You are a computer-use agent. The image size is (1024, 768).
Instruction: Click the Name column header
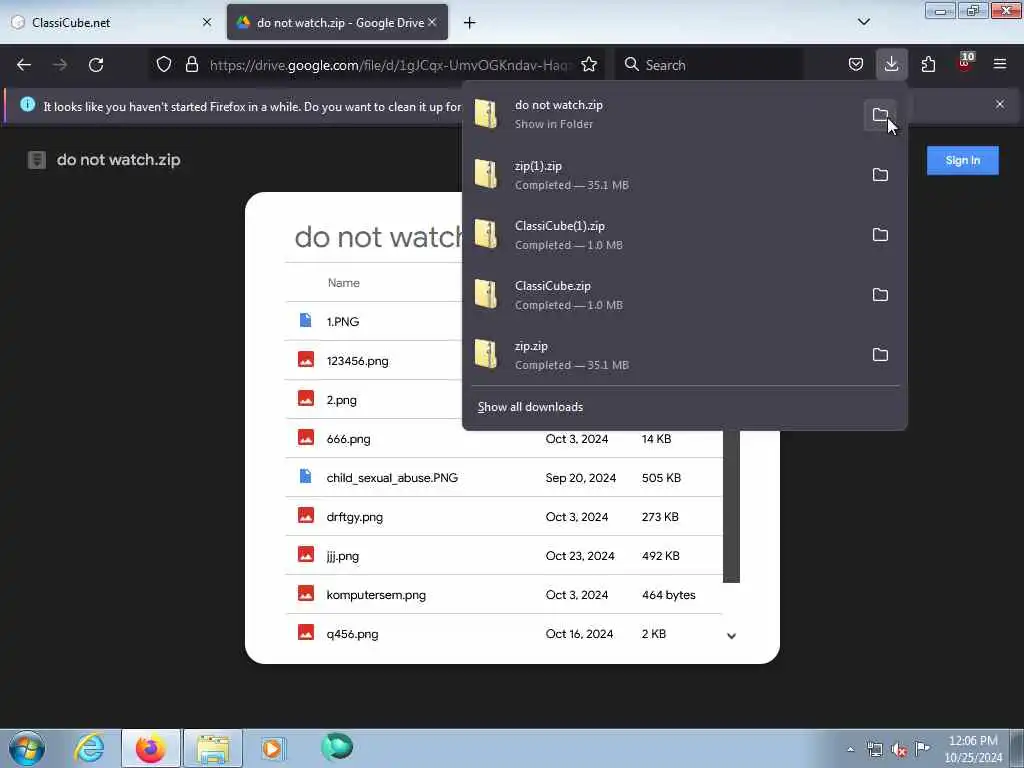[344, 283]
